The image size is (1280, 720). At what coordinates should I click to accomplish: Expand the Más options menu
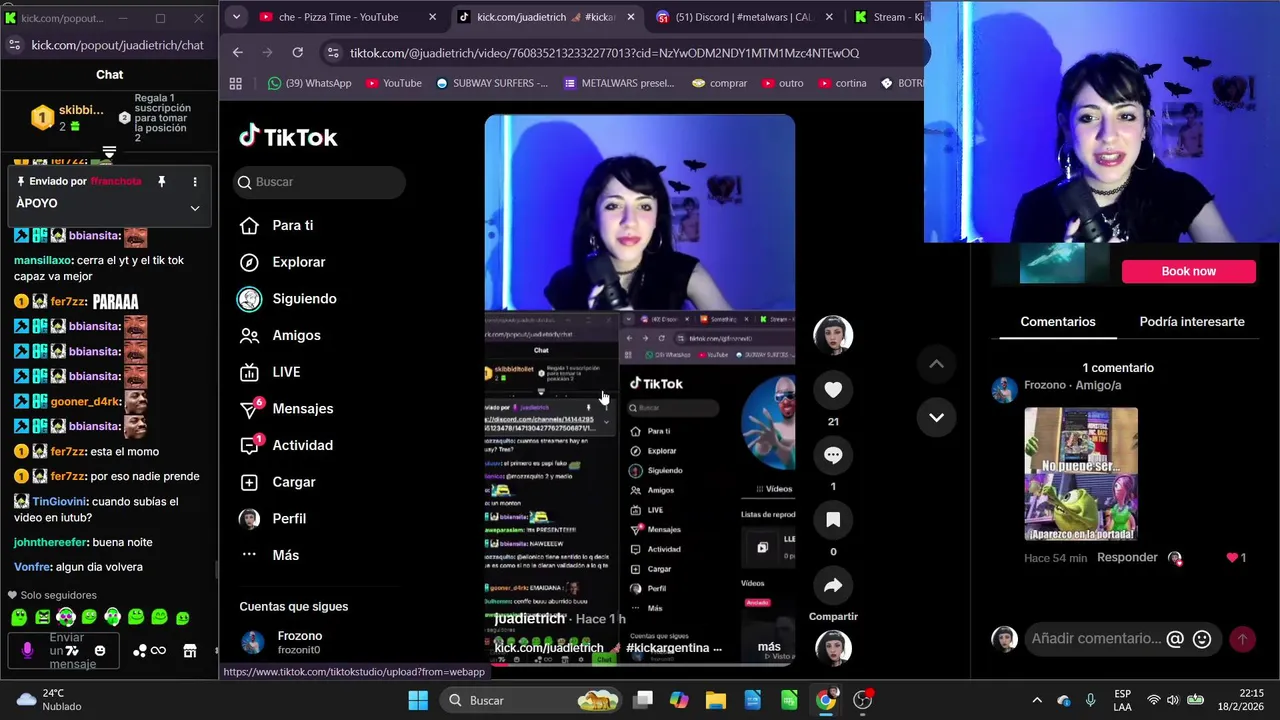click(x=270, y=555)
